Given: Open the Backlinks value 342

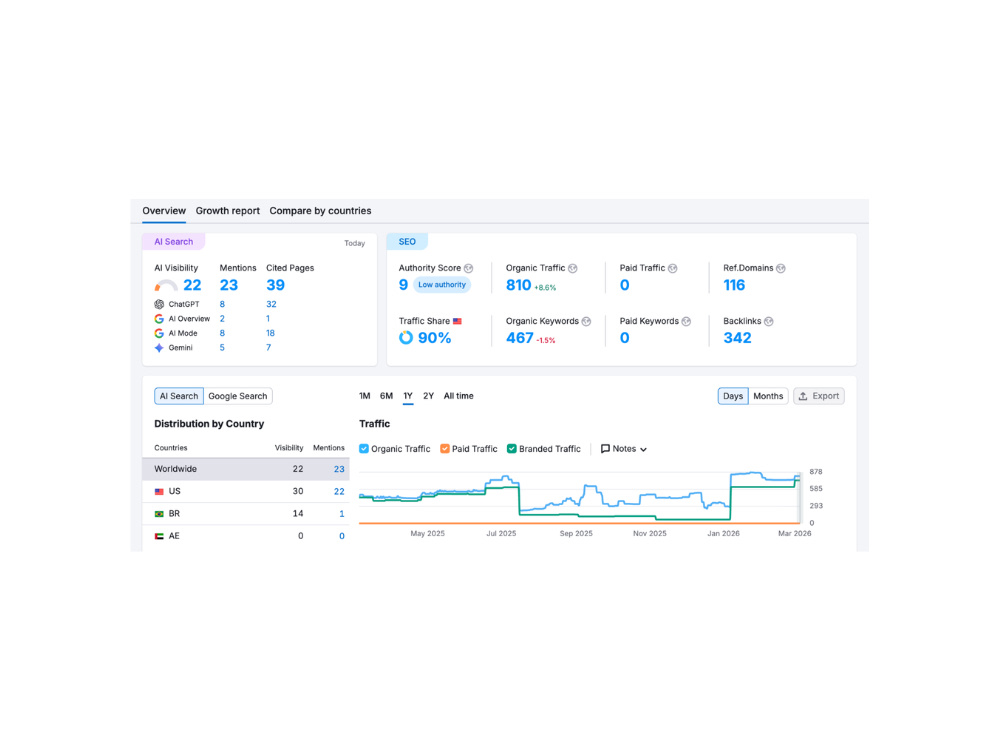Looking at the screenshot, I should 737,338.
